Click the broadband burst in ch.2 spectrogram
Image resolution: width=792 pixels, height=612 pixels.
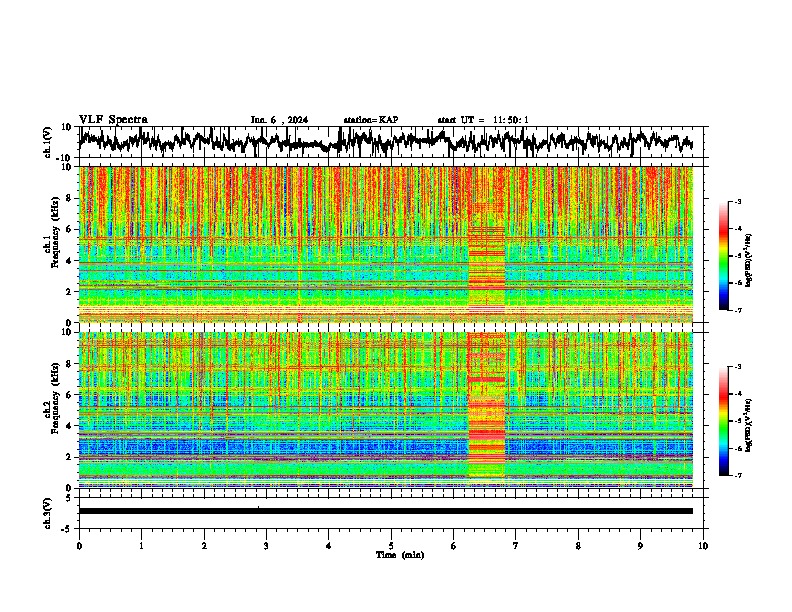pos(486,409)
